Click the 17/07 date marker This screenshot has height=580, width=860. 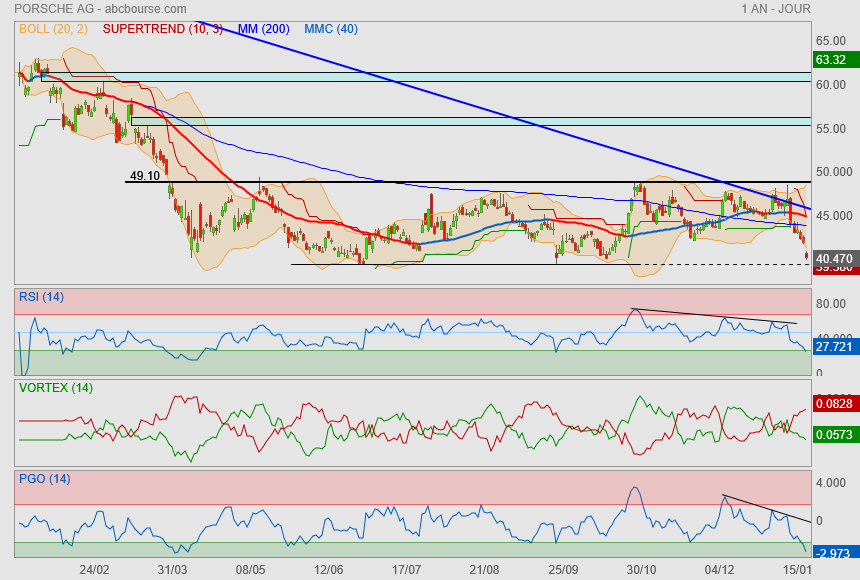point(405,570)
